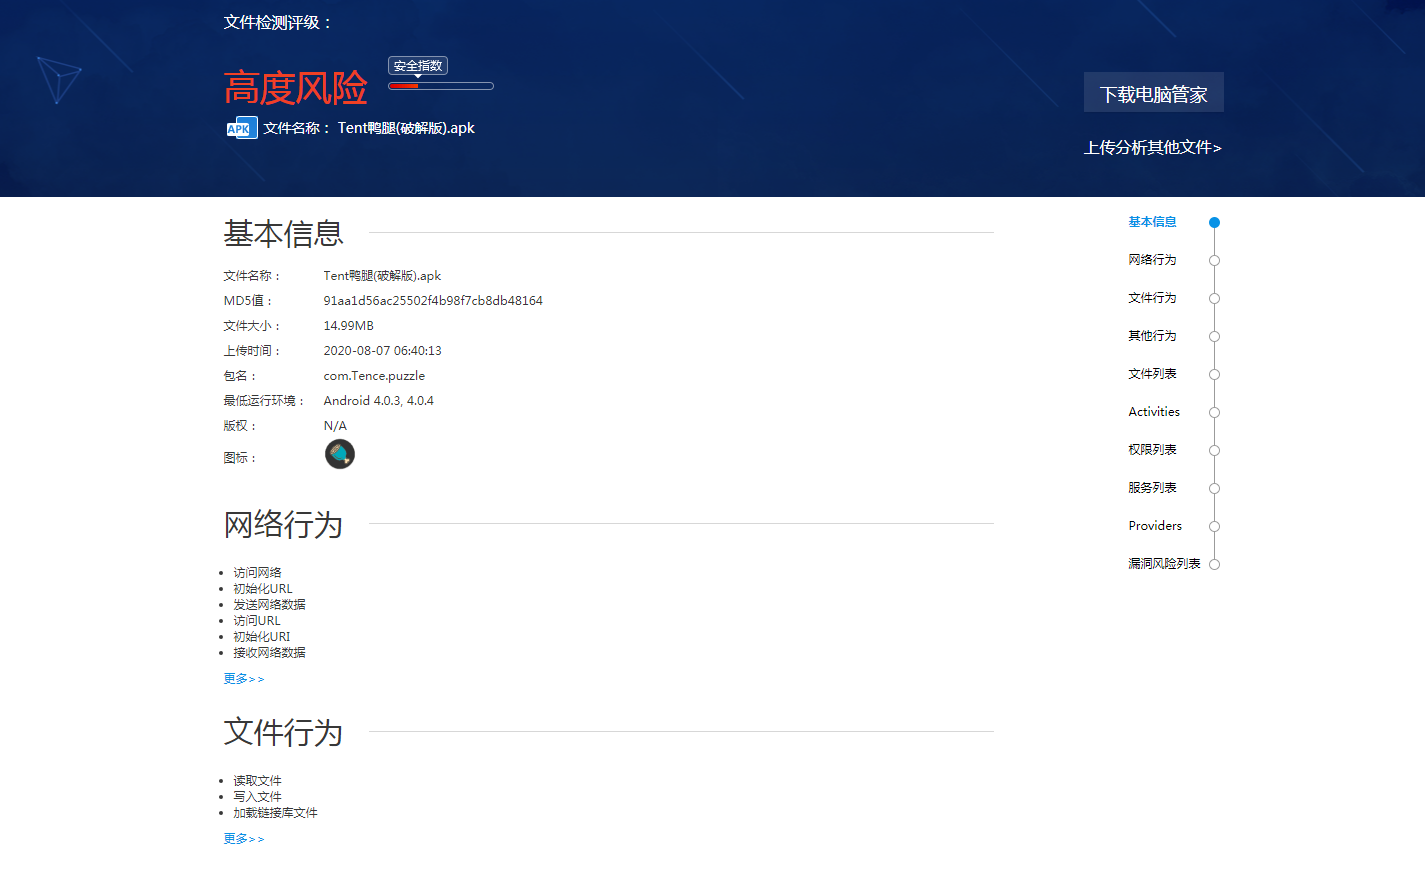Click the 初始化URL list item
Viewport: 1425px width, 878px height.
pyautogui.click(x=263, y=589)
